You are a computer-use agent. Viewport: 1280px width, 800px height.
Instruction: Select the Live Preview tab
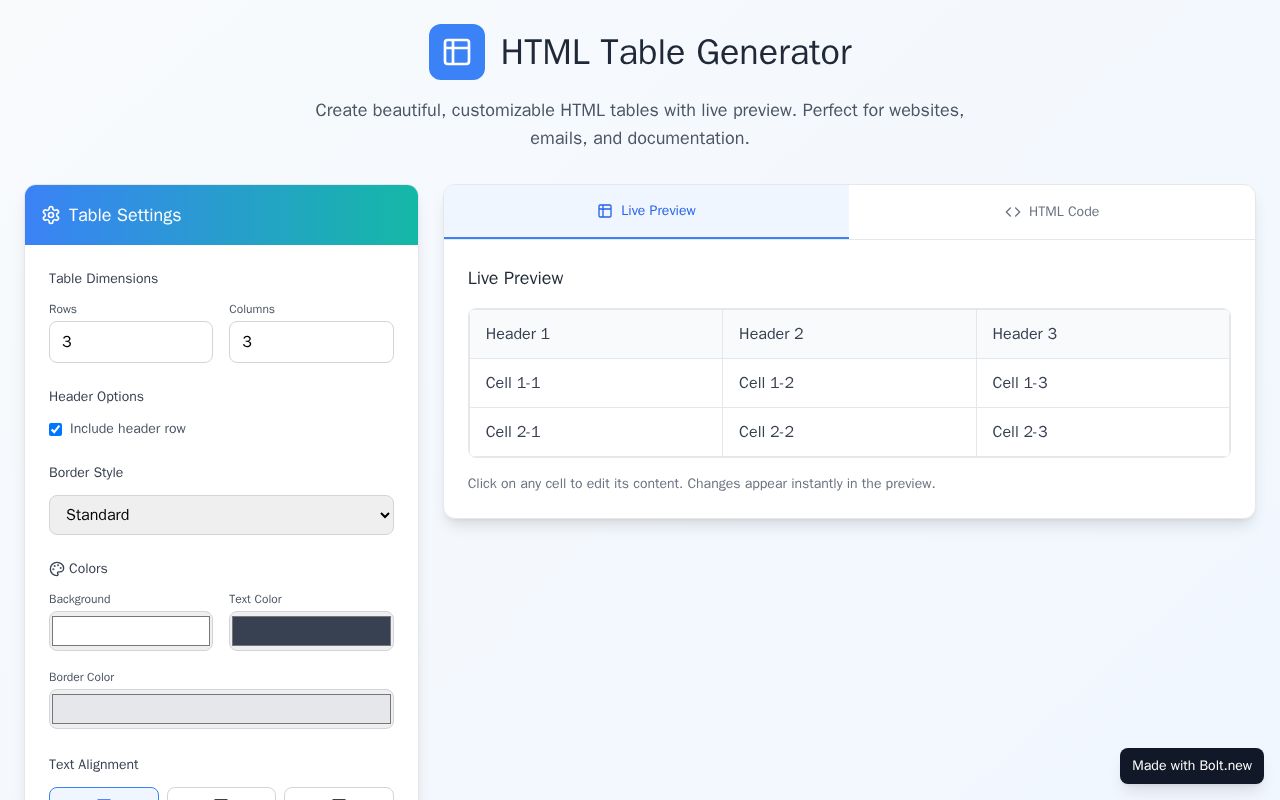click(646, 211)
